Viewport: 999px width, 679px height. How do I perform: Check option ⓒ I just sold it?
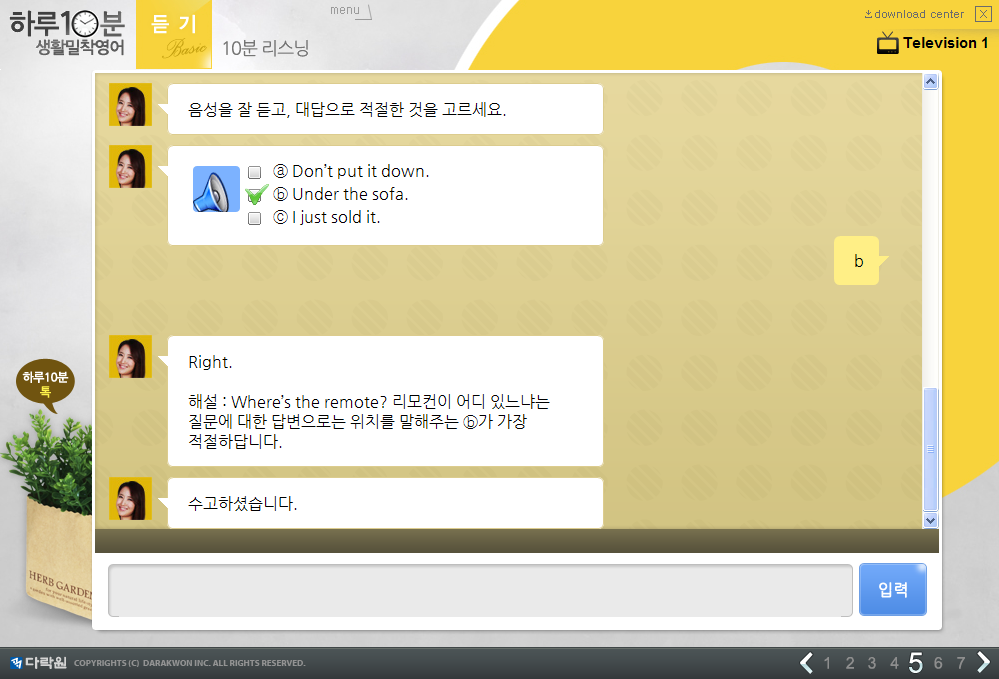(x=254, y=218)
